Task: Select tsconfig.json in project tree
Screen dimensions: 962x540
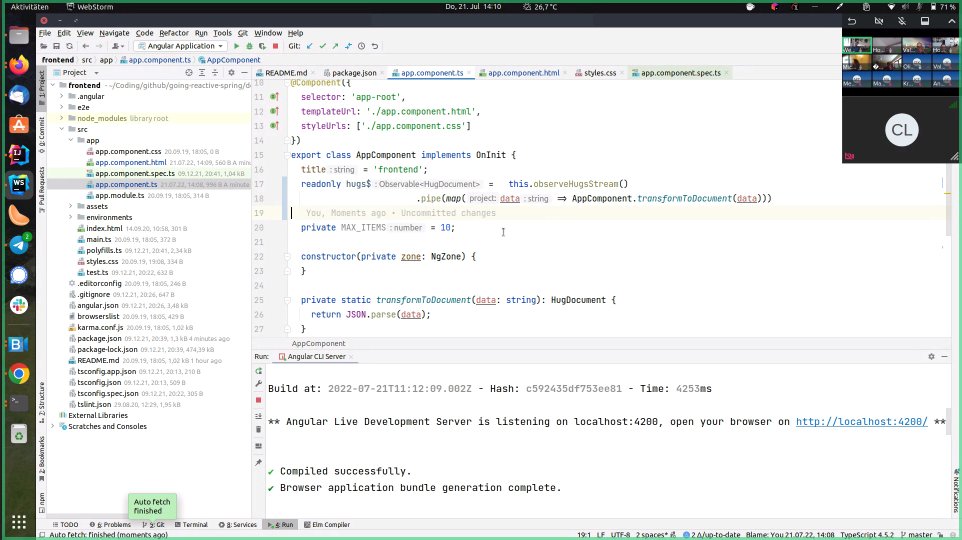Action: click(x=99, y=382)
